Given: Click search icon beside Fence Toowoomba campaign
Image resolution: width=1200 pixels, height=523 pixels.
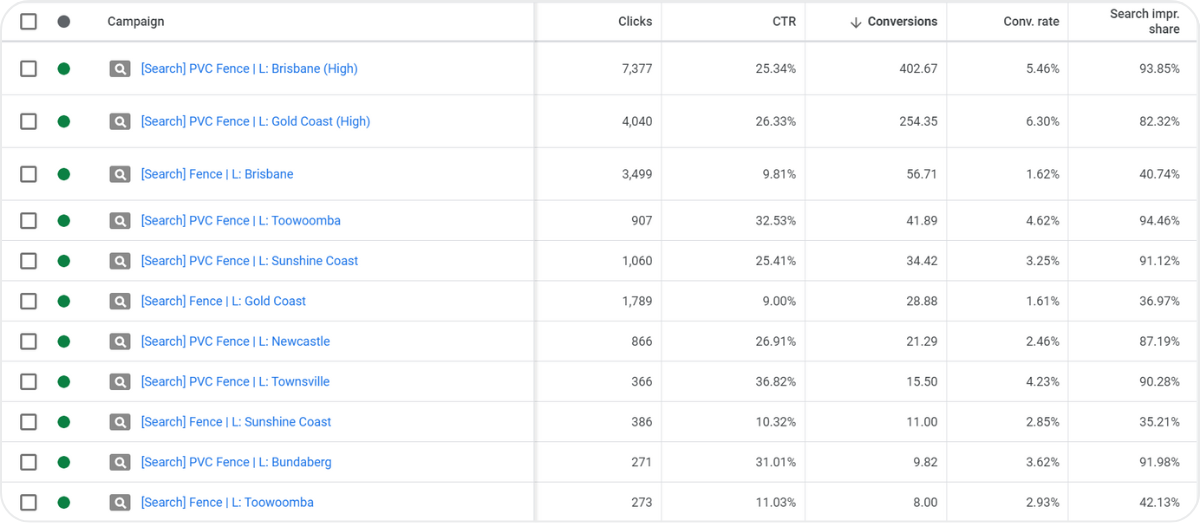Looking at the screenshot, I should tap(120, 502).
